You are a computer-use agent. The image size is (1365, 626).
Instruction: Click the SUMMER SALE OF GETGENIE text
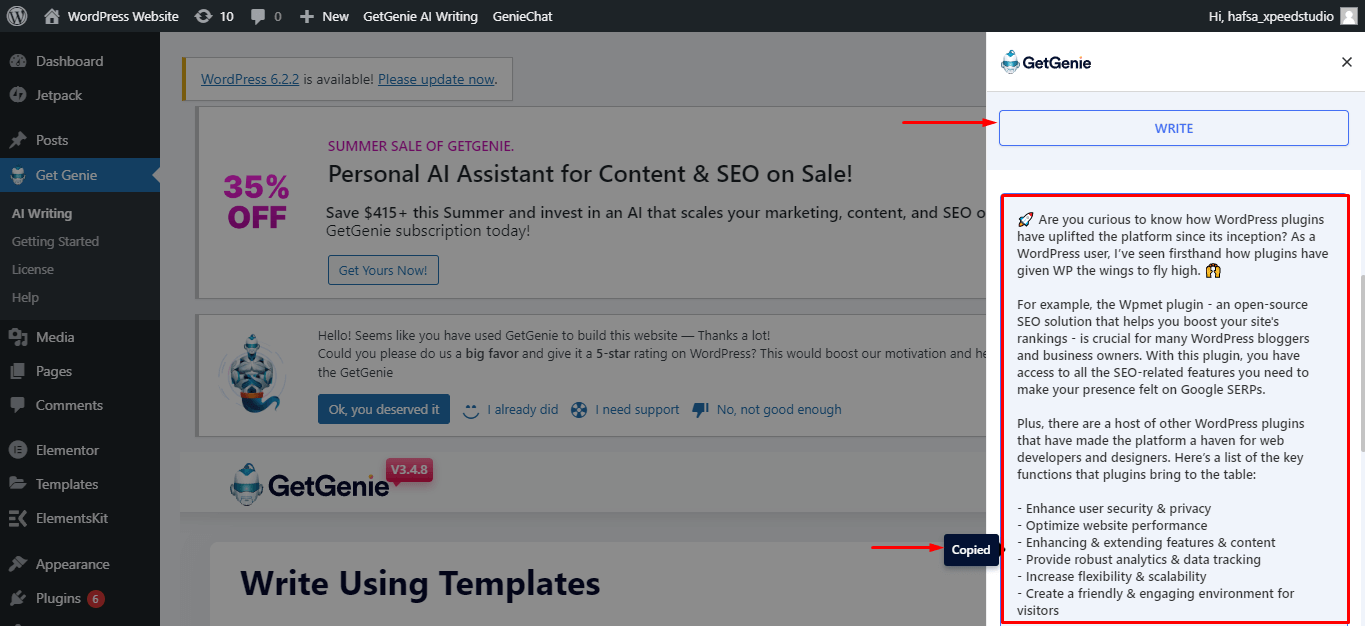tap(421, 146)
